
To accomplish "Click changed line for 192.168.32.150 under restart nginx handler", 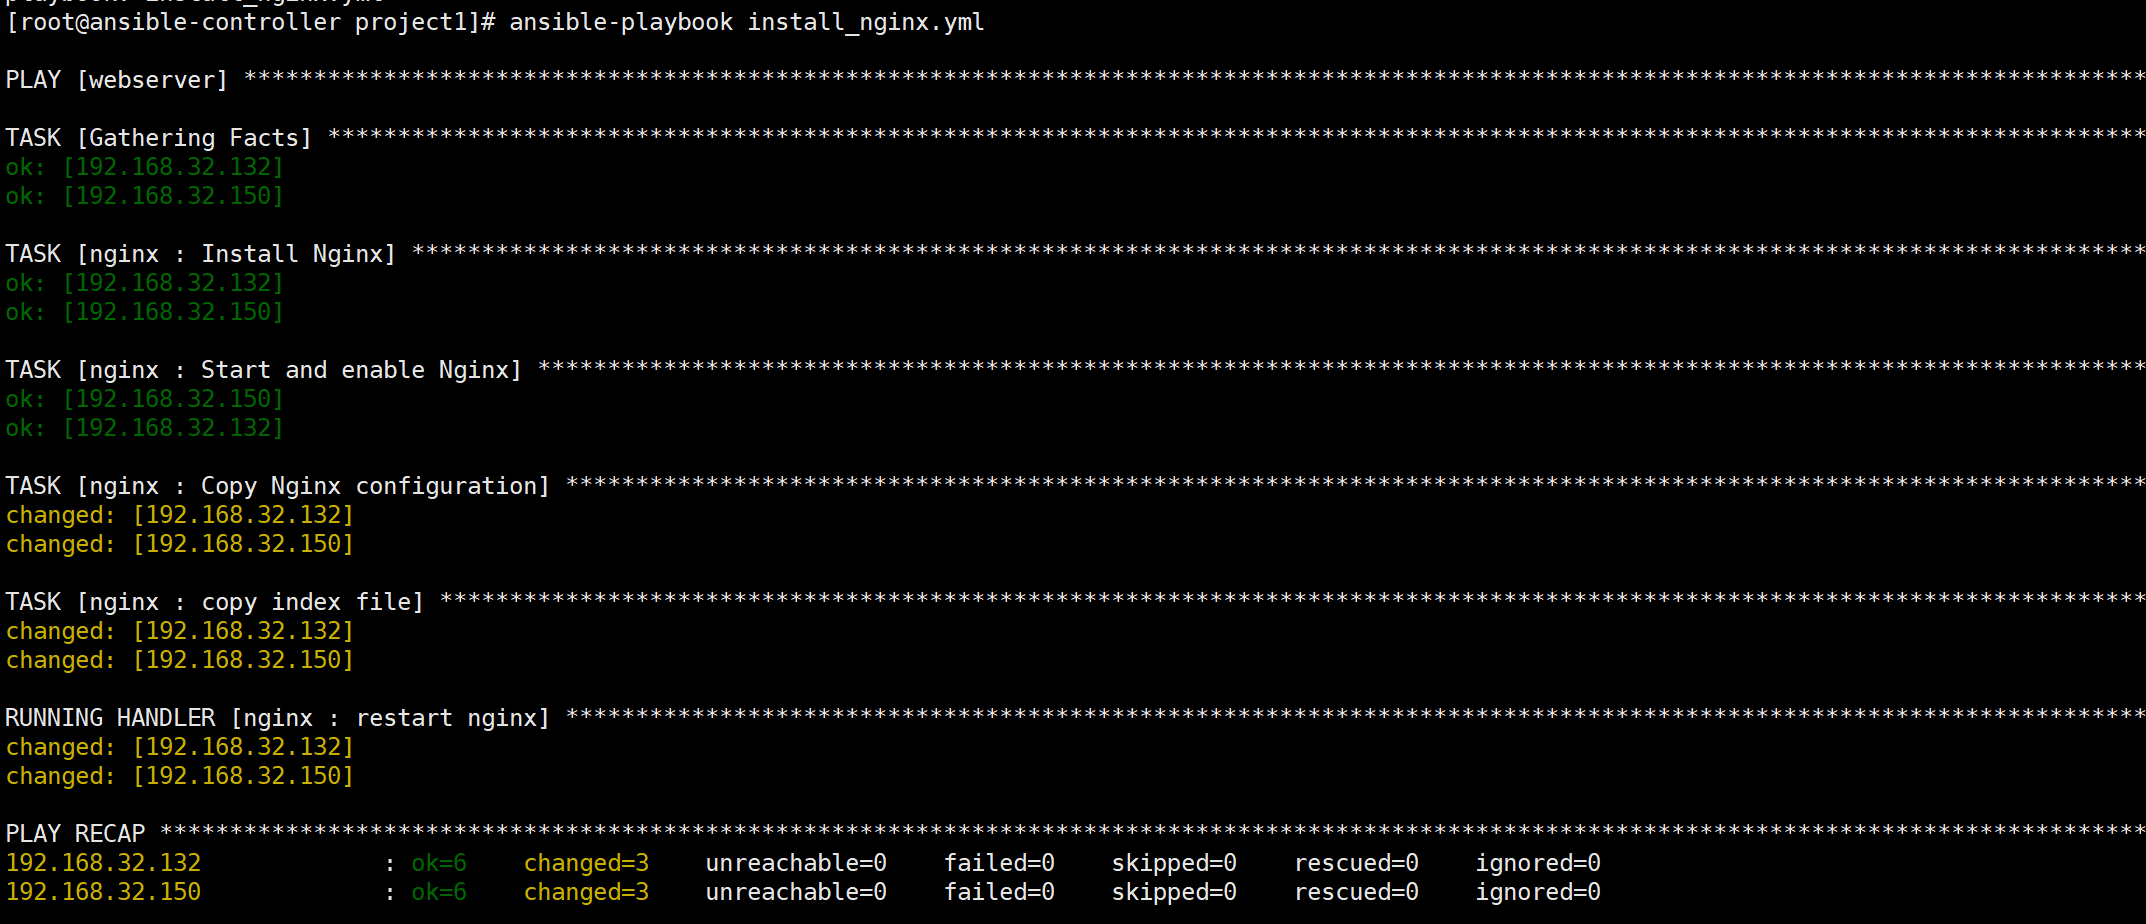I will (x=180, y=776).
